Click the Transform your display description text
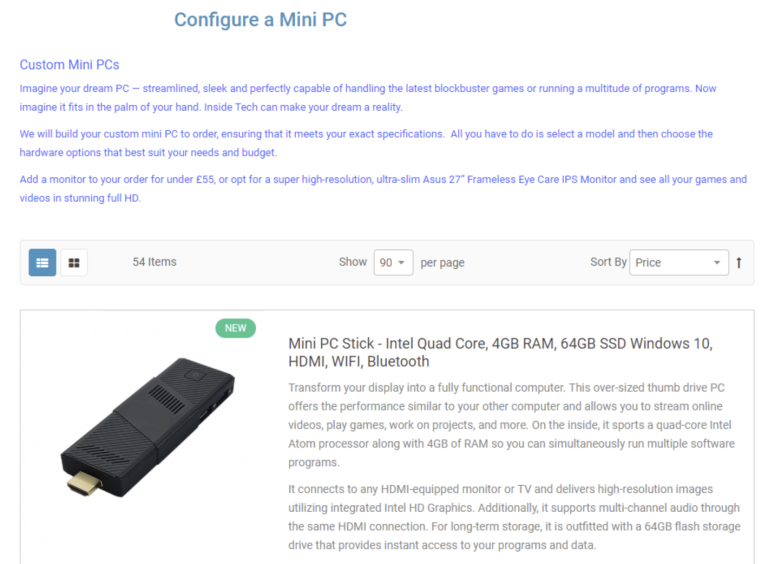Viewport: 768px width, 564px height. pos(511,425)
